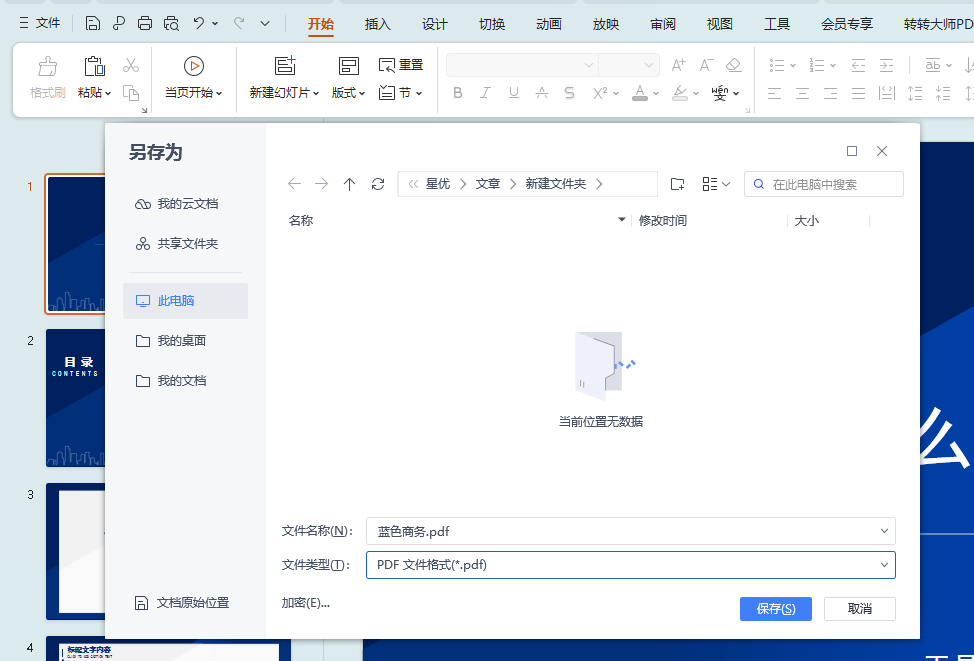Create a new folder icon
Viewport: 974px width, 661px height.
click(678, 184)
